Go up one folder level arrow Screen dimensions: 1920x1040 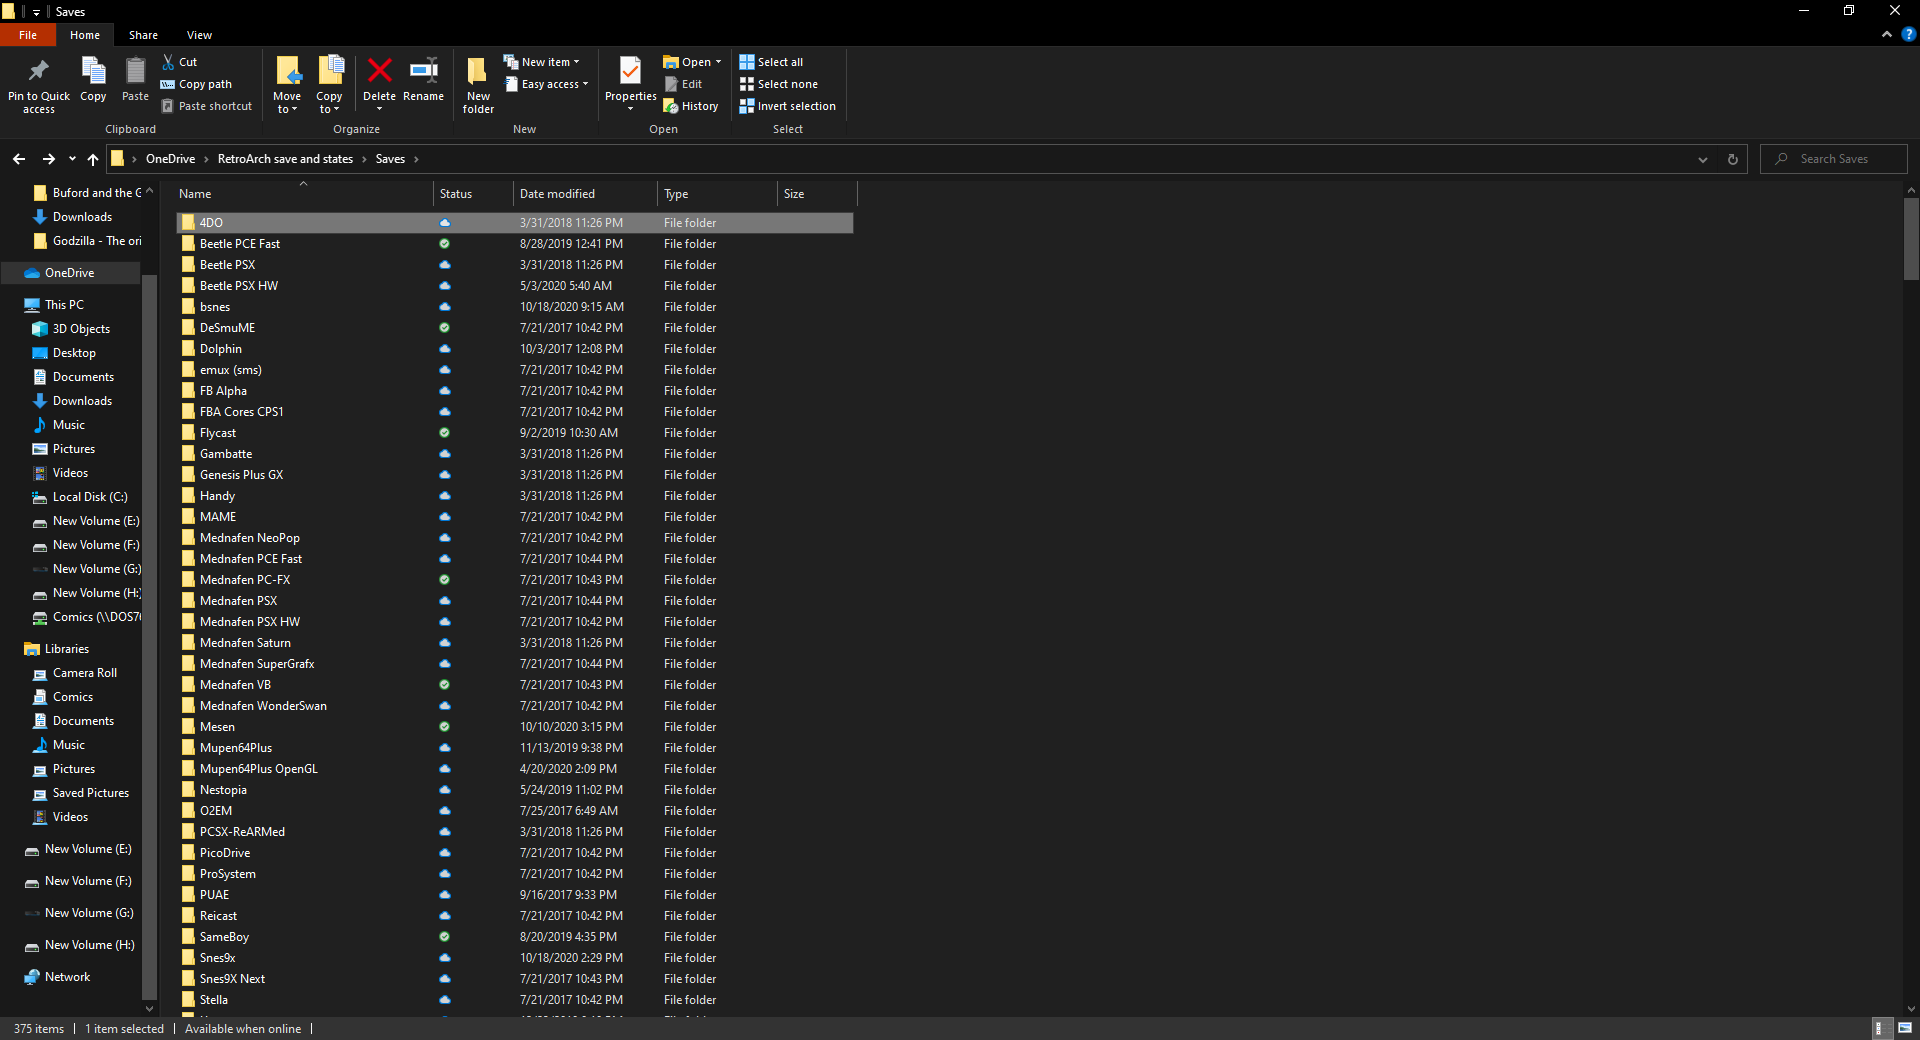coord(93,159)
